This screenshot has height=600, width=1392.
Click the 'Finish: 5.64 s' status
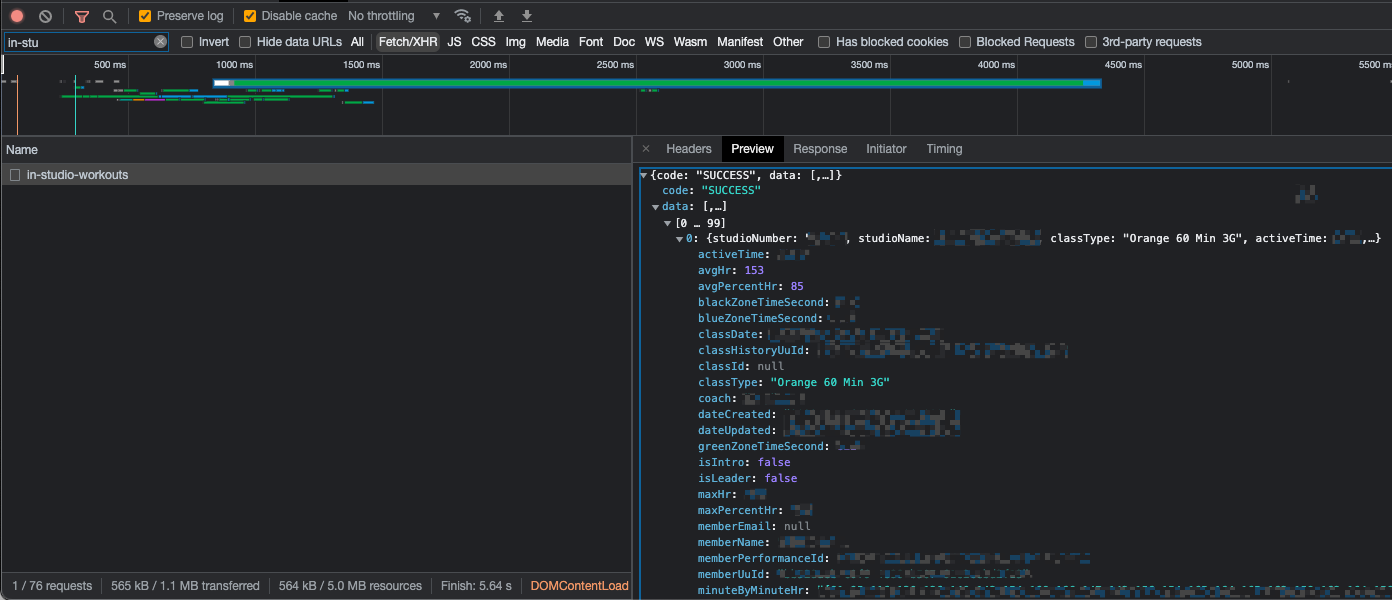[x=476, y=586]
